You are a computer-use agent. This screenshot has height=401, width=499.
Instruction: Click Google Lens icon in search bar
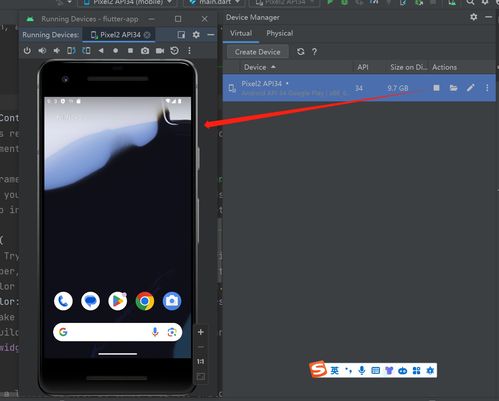pos(172,332)
